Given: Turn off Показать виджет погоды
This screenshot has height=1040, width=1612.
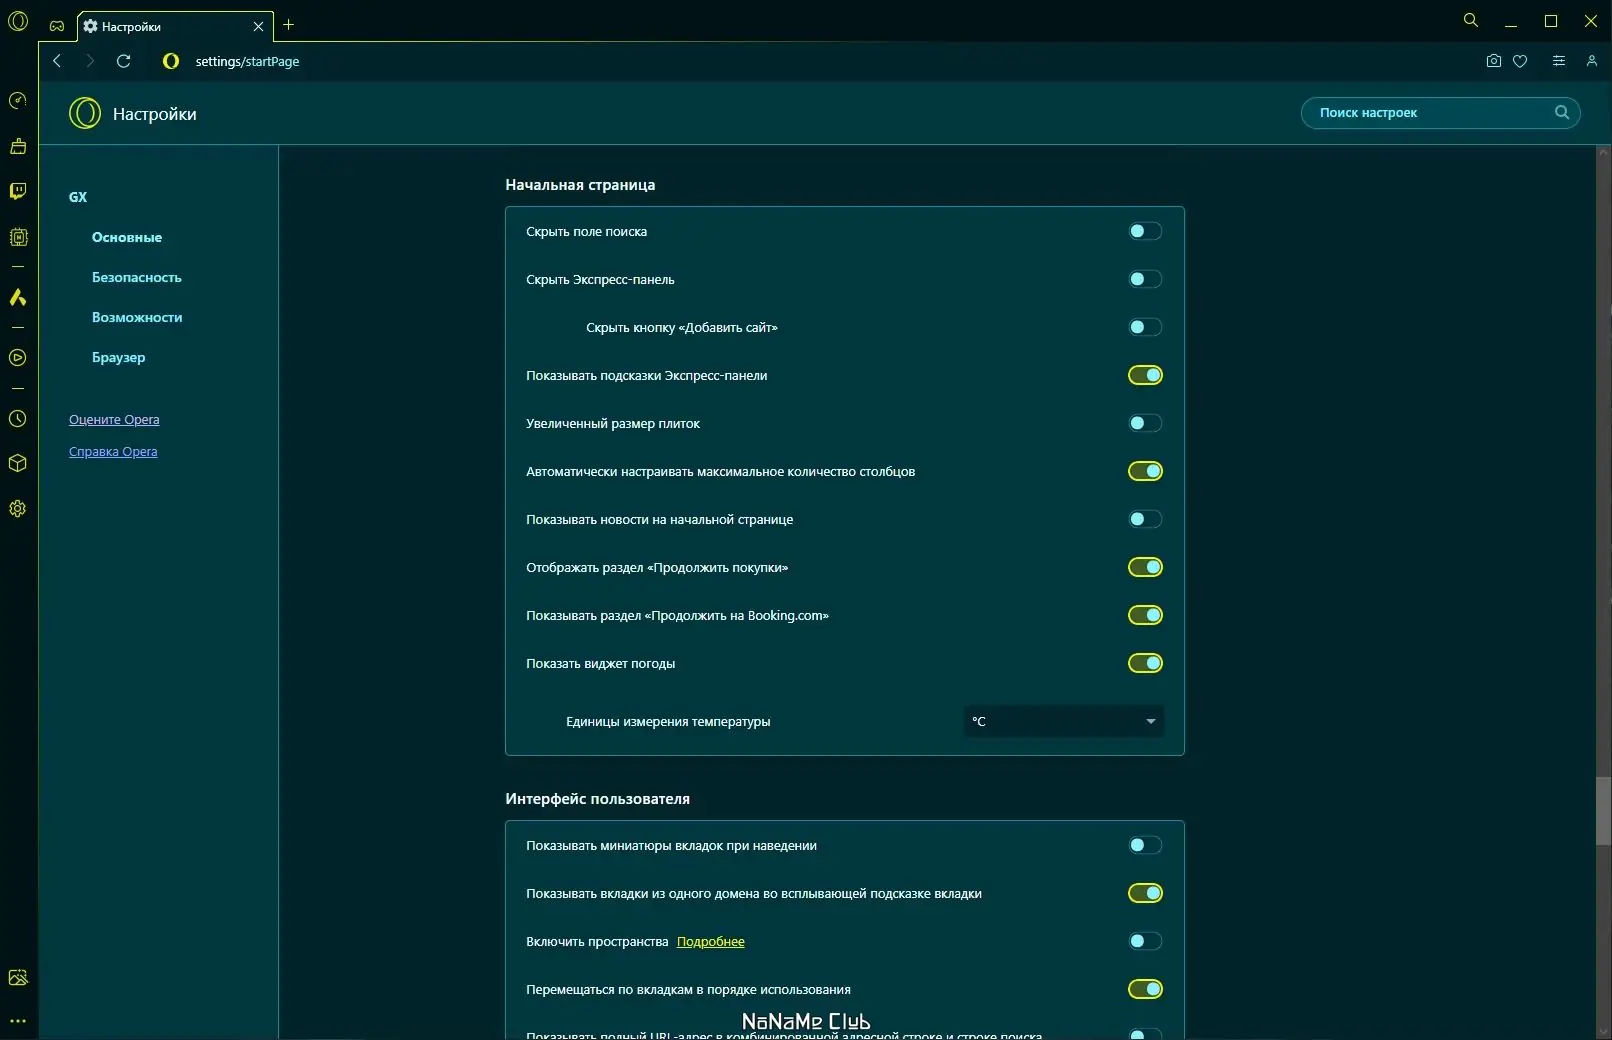Looking at the screenshot, I should 1145,663.
